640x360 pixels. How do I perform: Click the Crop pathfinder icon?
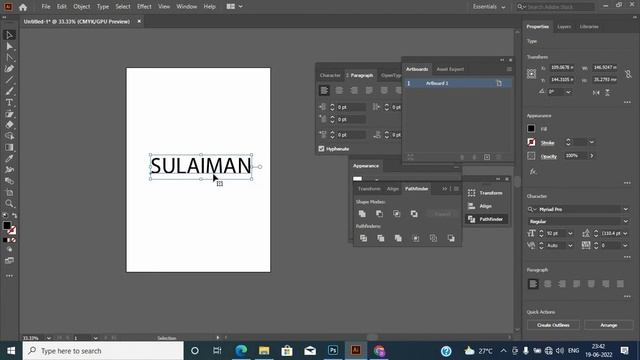416,238
